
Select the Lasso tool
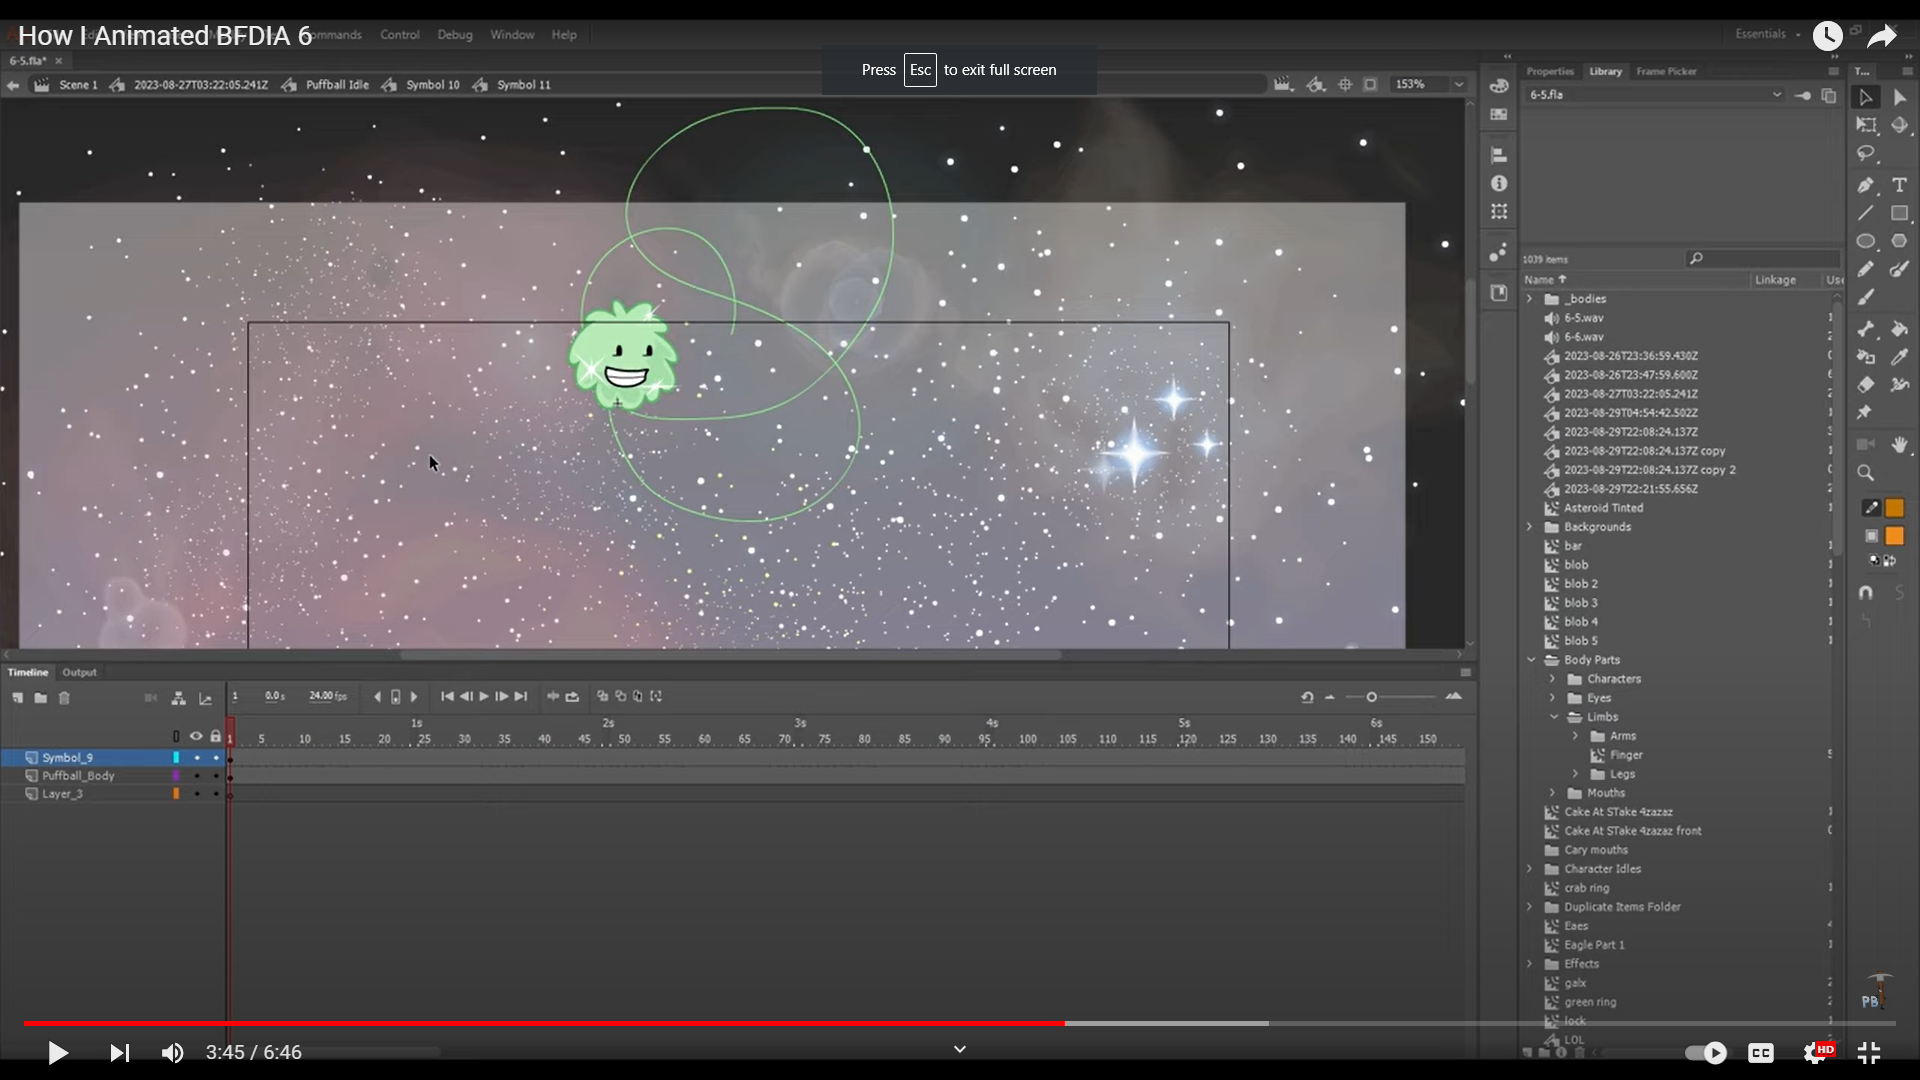pyautogui.click(x=1865, y=153)
